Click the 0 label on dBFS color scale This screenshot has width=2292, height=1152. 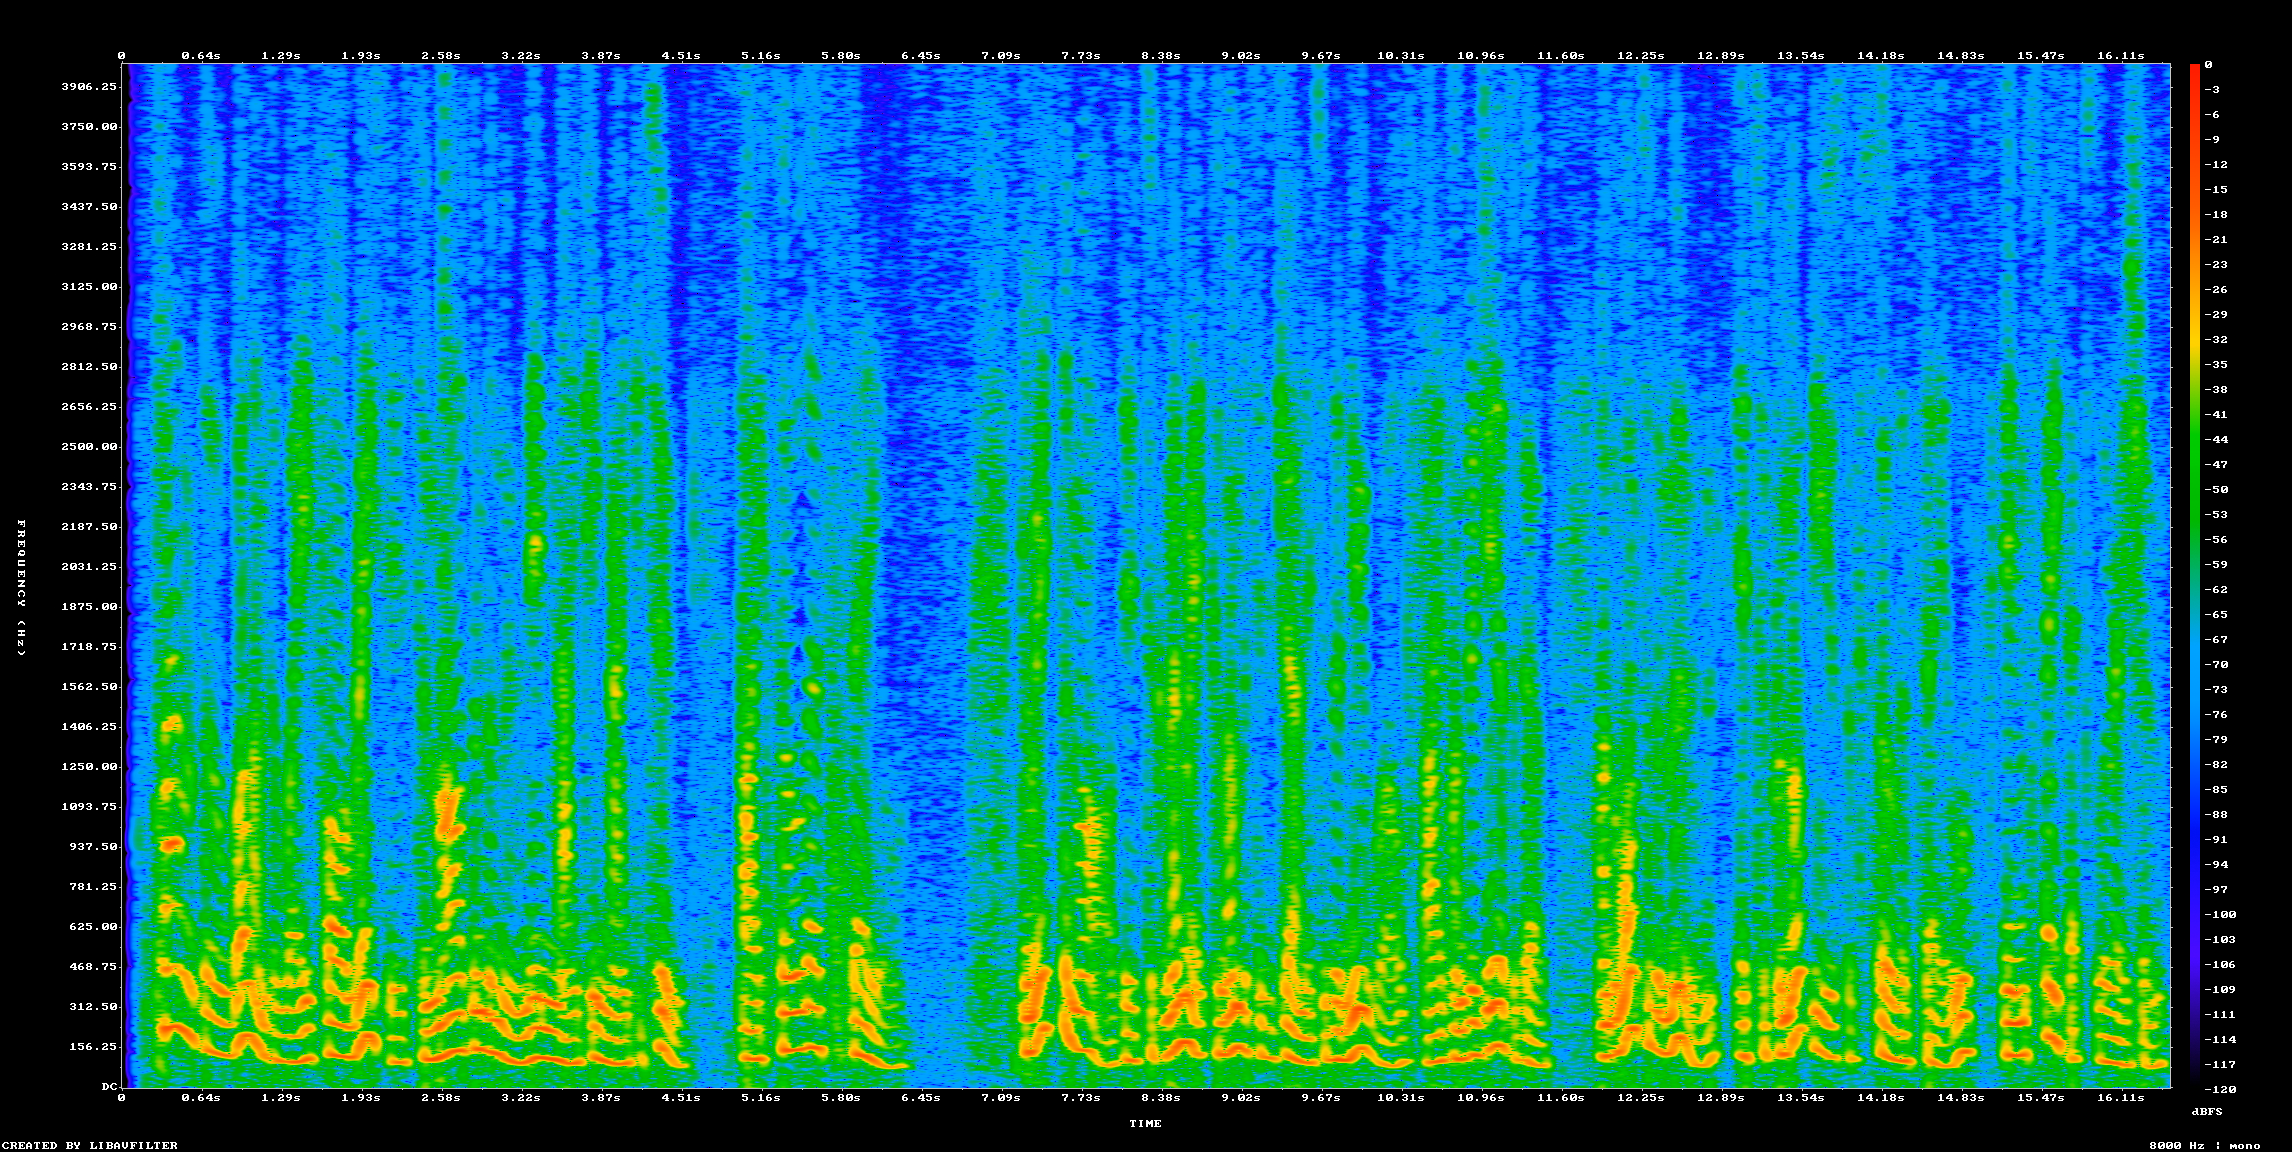pos(2208,65)
